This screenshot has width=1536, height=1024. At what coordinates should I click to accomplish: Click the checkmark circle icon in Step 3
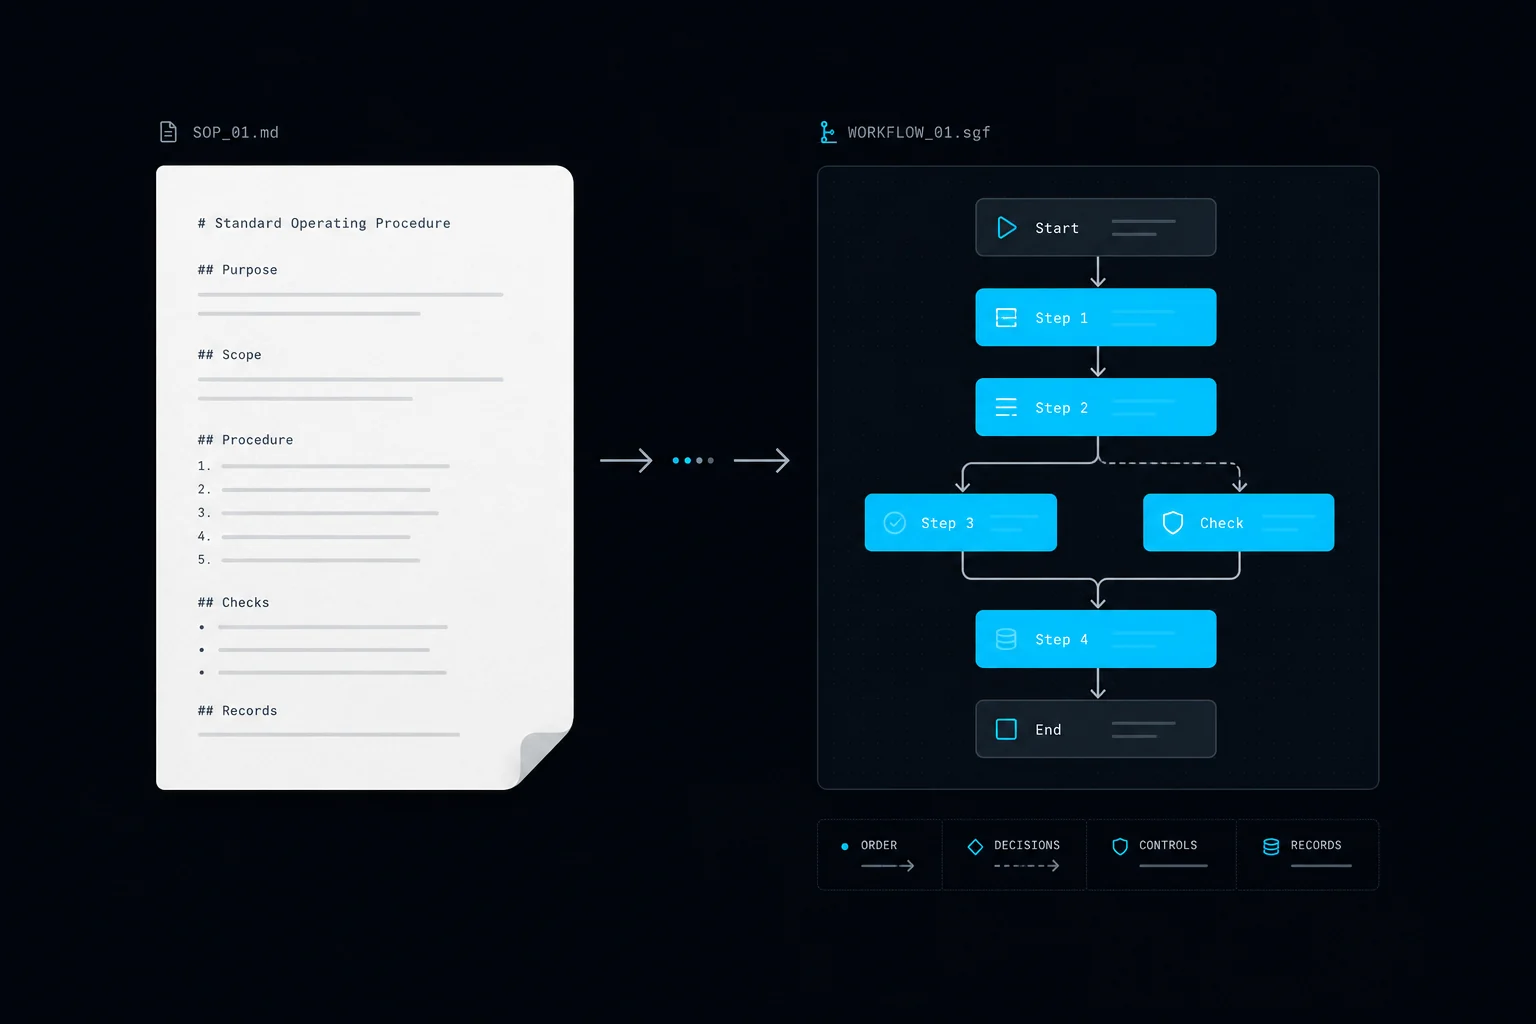[x=895, y=523]
